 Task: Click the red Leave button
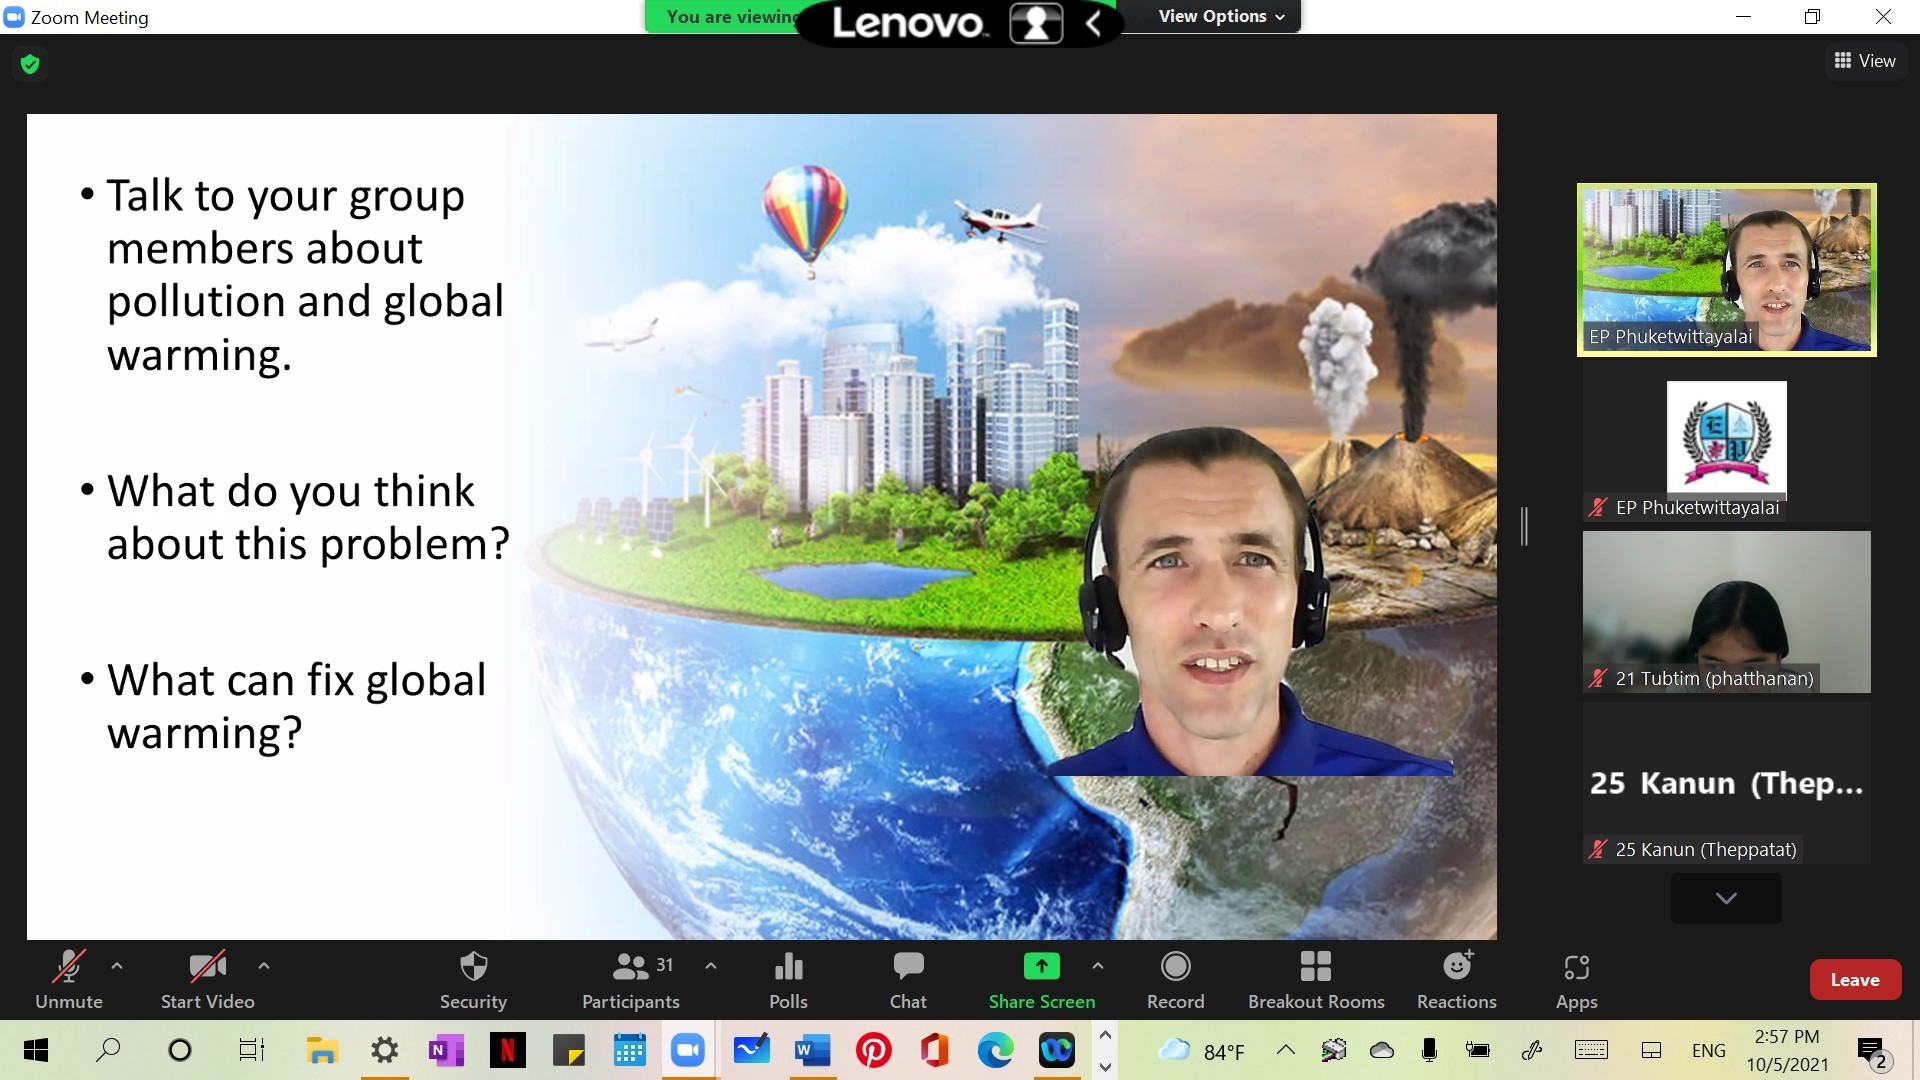(x=1855, y=980)
